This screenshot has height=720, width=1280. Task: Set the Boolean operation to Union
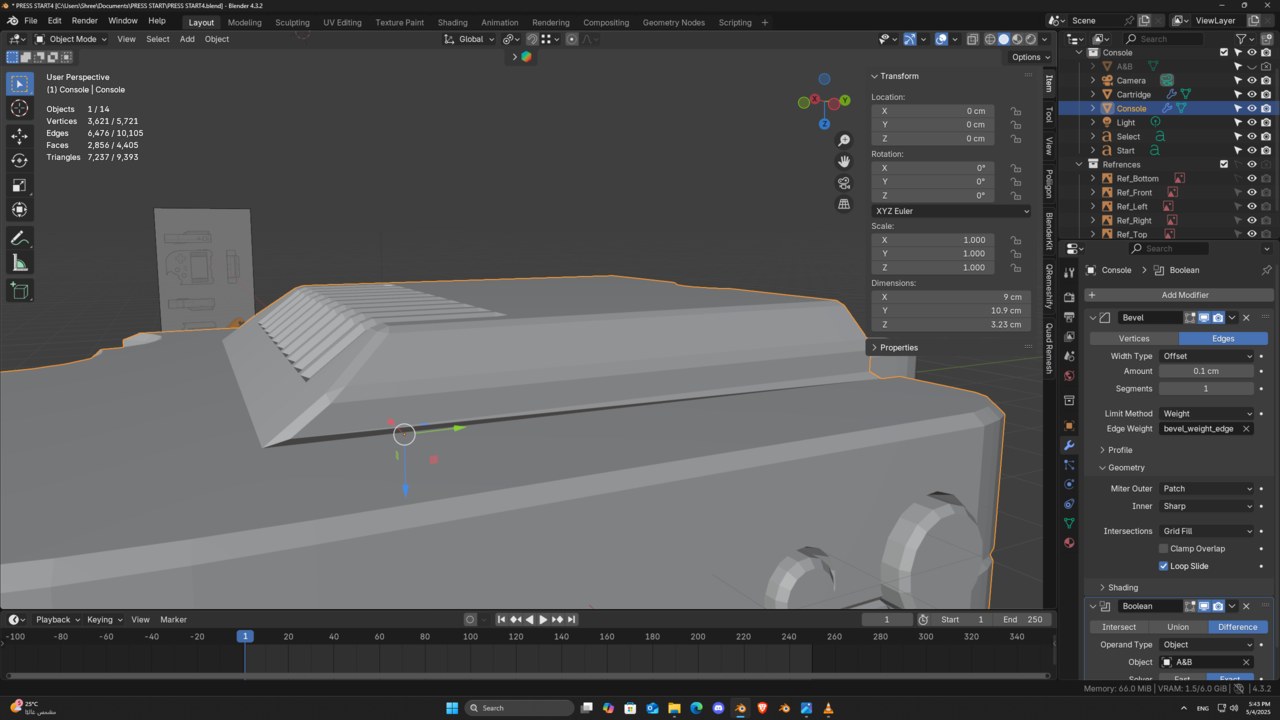pyautogui.click(x=1178, y=627)
